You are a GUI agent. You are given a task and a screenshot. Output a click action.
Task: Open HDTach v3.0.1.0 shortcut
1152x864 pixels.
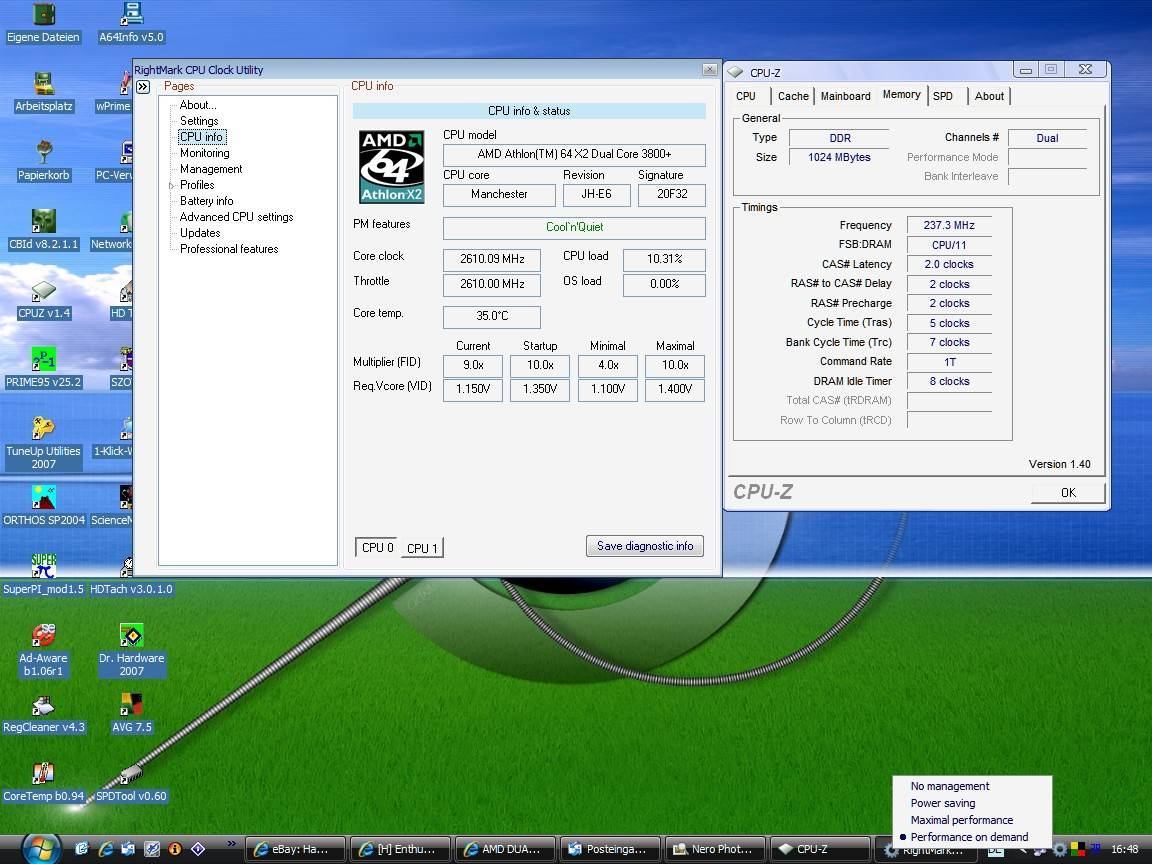pyautogui.click(x=131, y=576)
